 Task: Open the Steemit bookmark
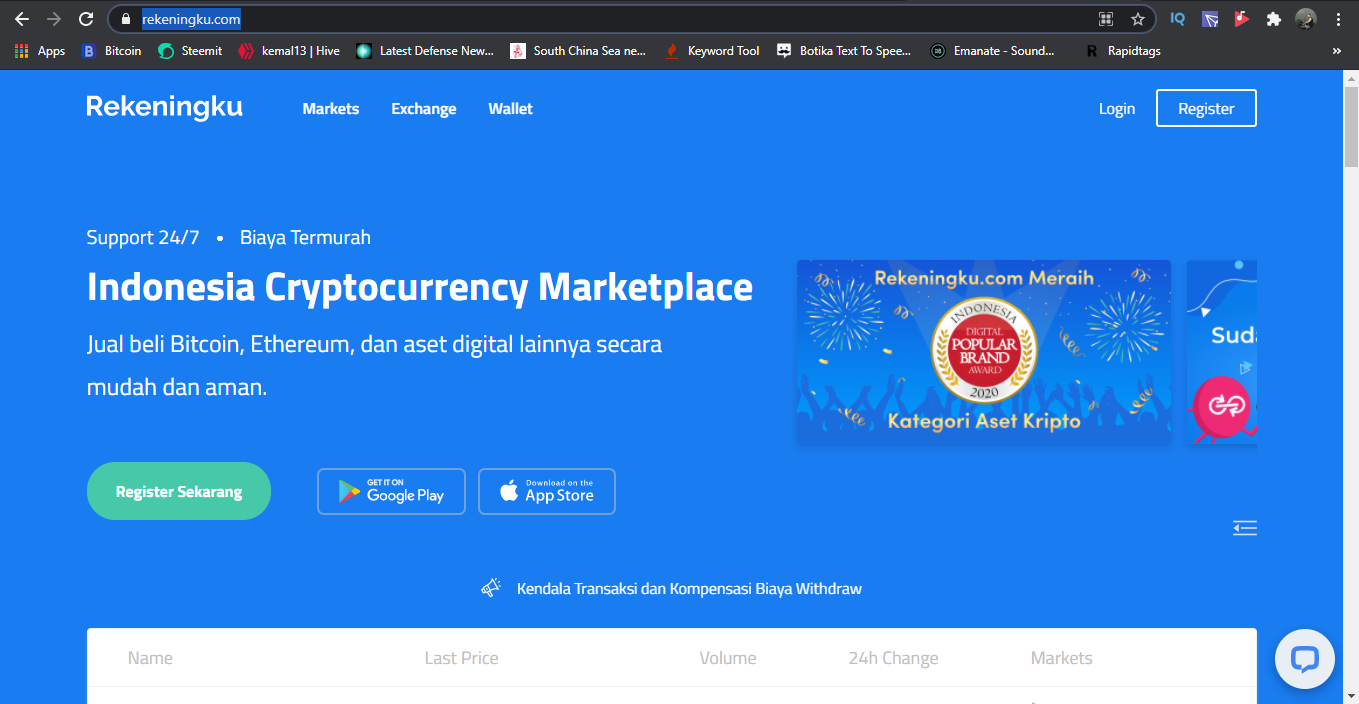(190, 51)
